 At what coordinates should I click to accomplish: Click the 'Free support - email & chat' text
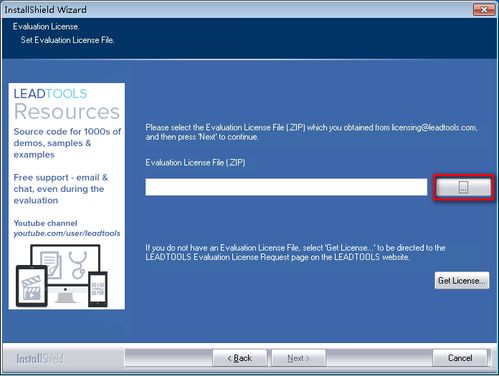[61, 189]
